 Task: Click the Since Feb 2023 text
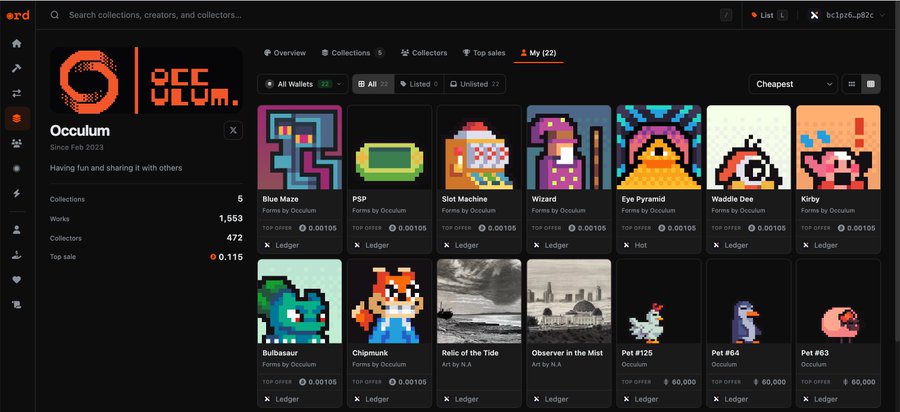click(77, 147)
